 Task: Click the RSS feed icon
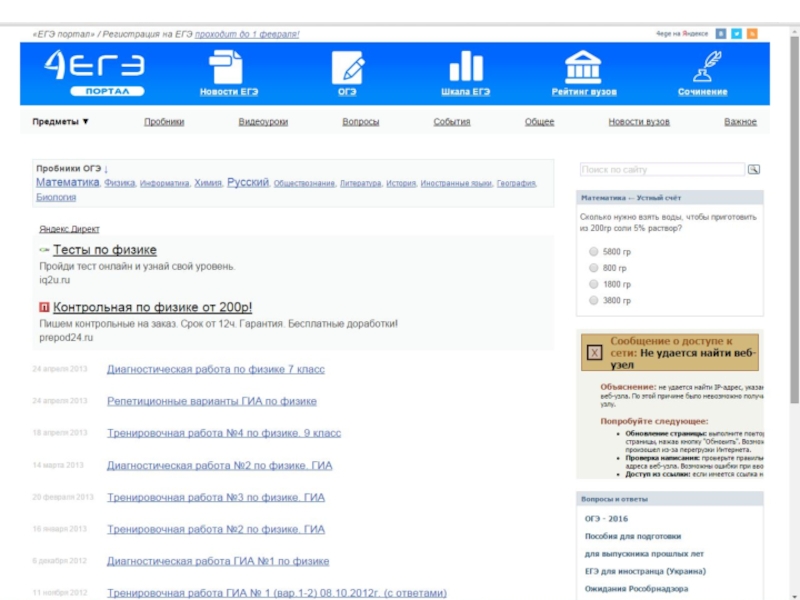click(752, 34)
